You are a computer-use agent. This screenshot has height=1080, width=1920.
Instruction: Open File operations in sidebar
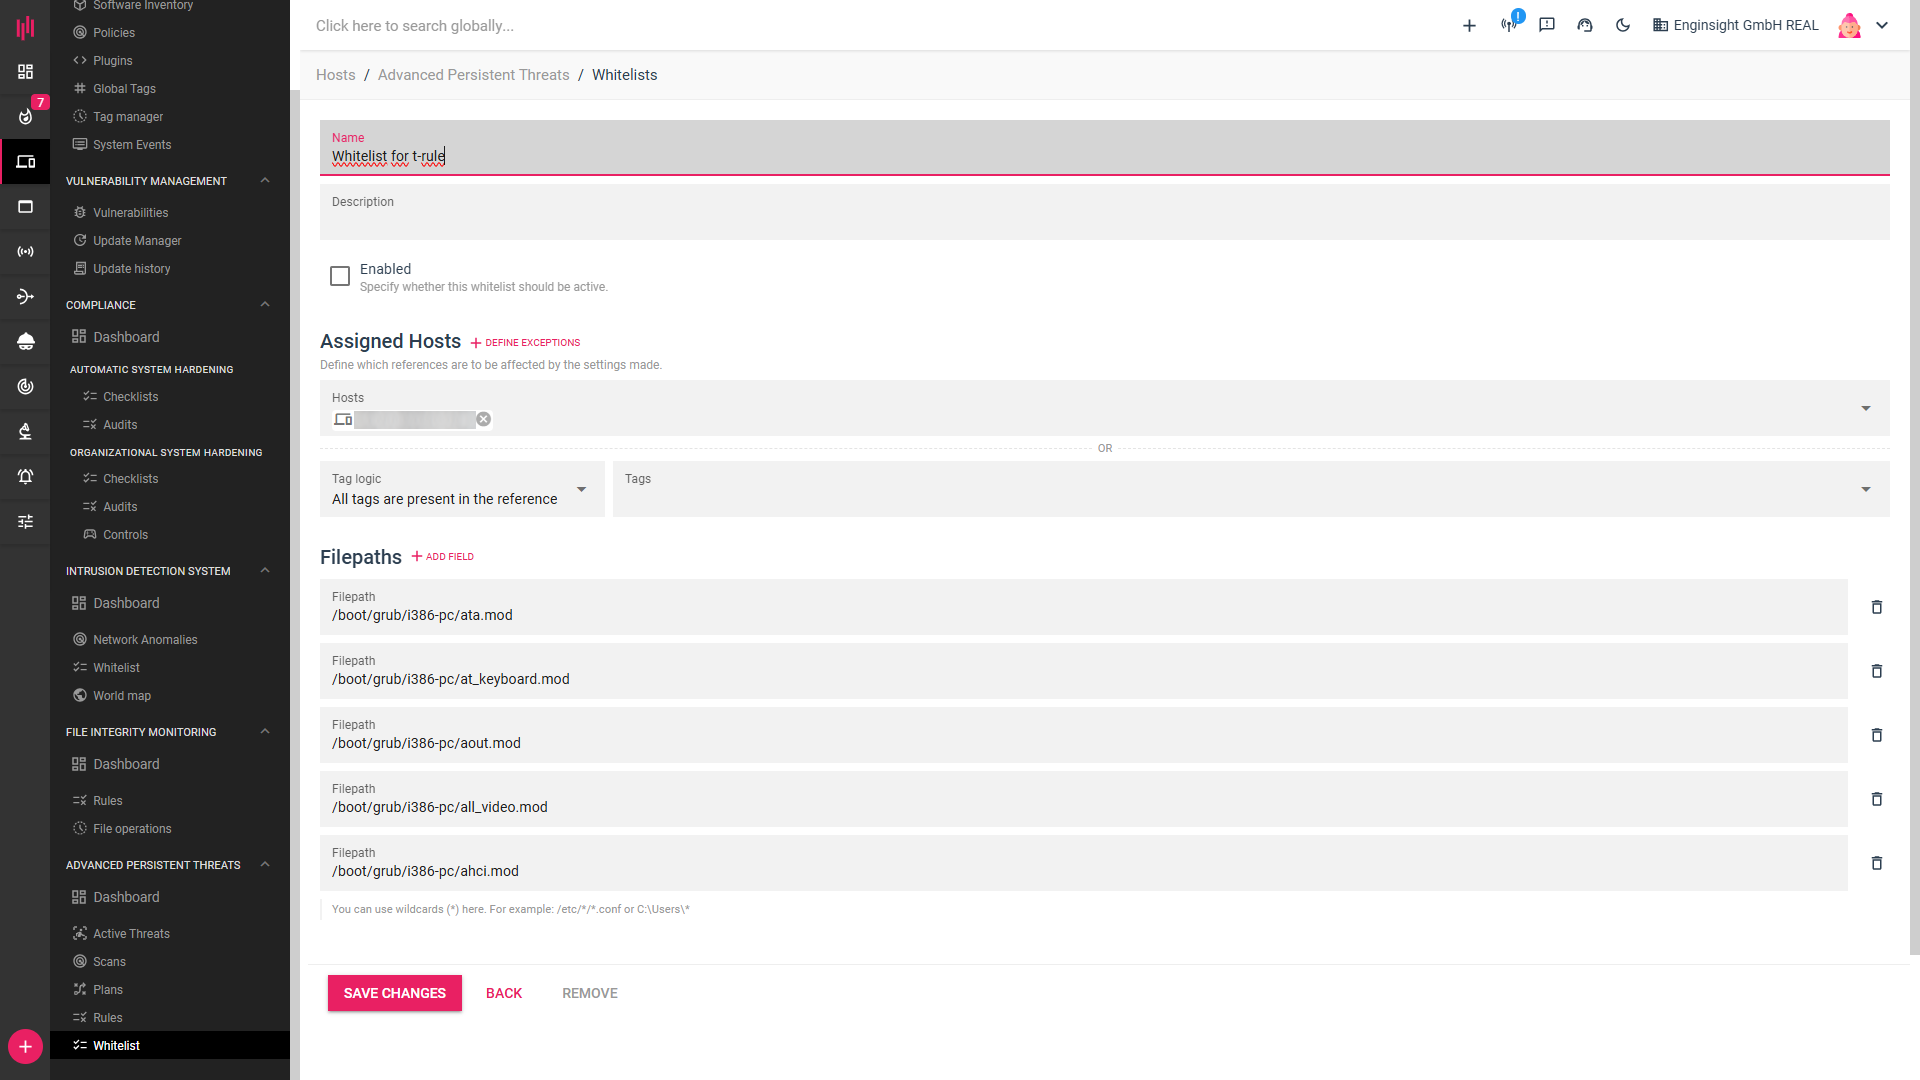pyautogui.click(x=131, y=828)
